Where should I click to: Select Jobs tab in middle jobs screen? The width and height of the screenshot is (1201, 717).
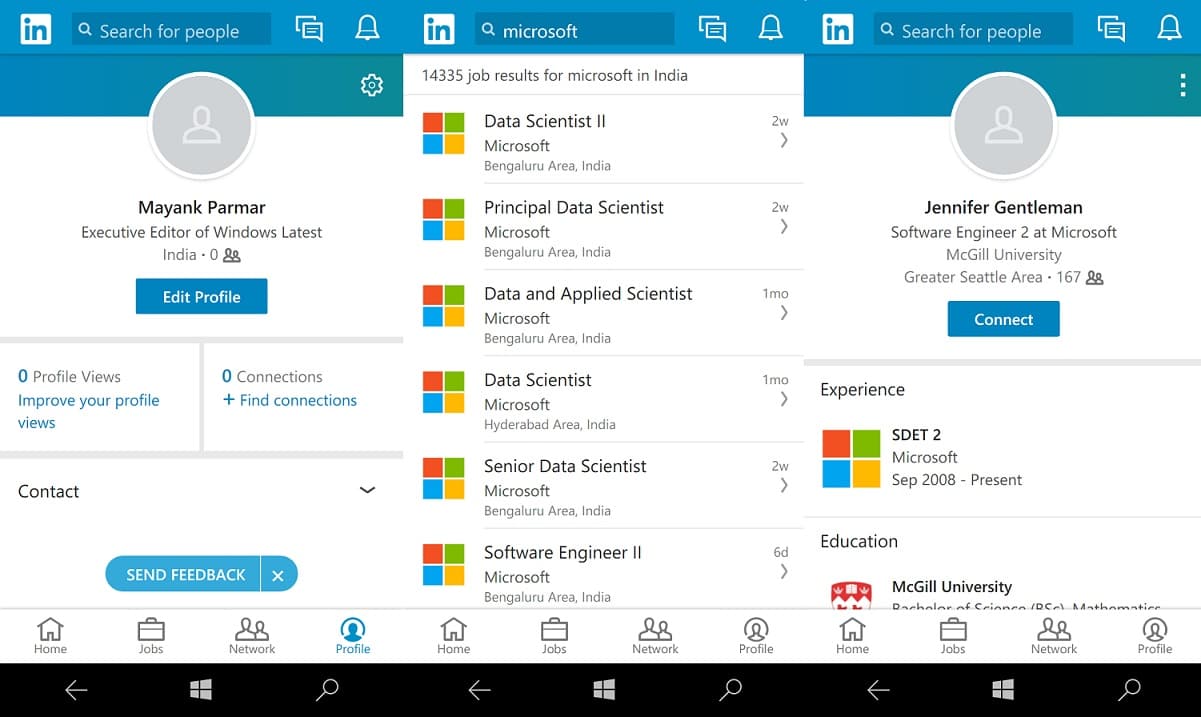click(554, 636)
